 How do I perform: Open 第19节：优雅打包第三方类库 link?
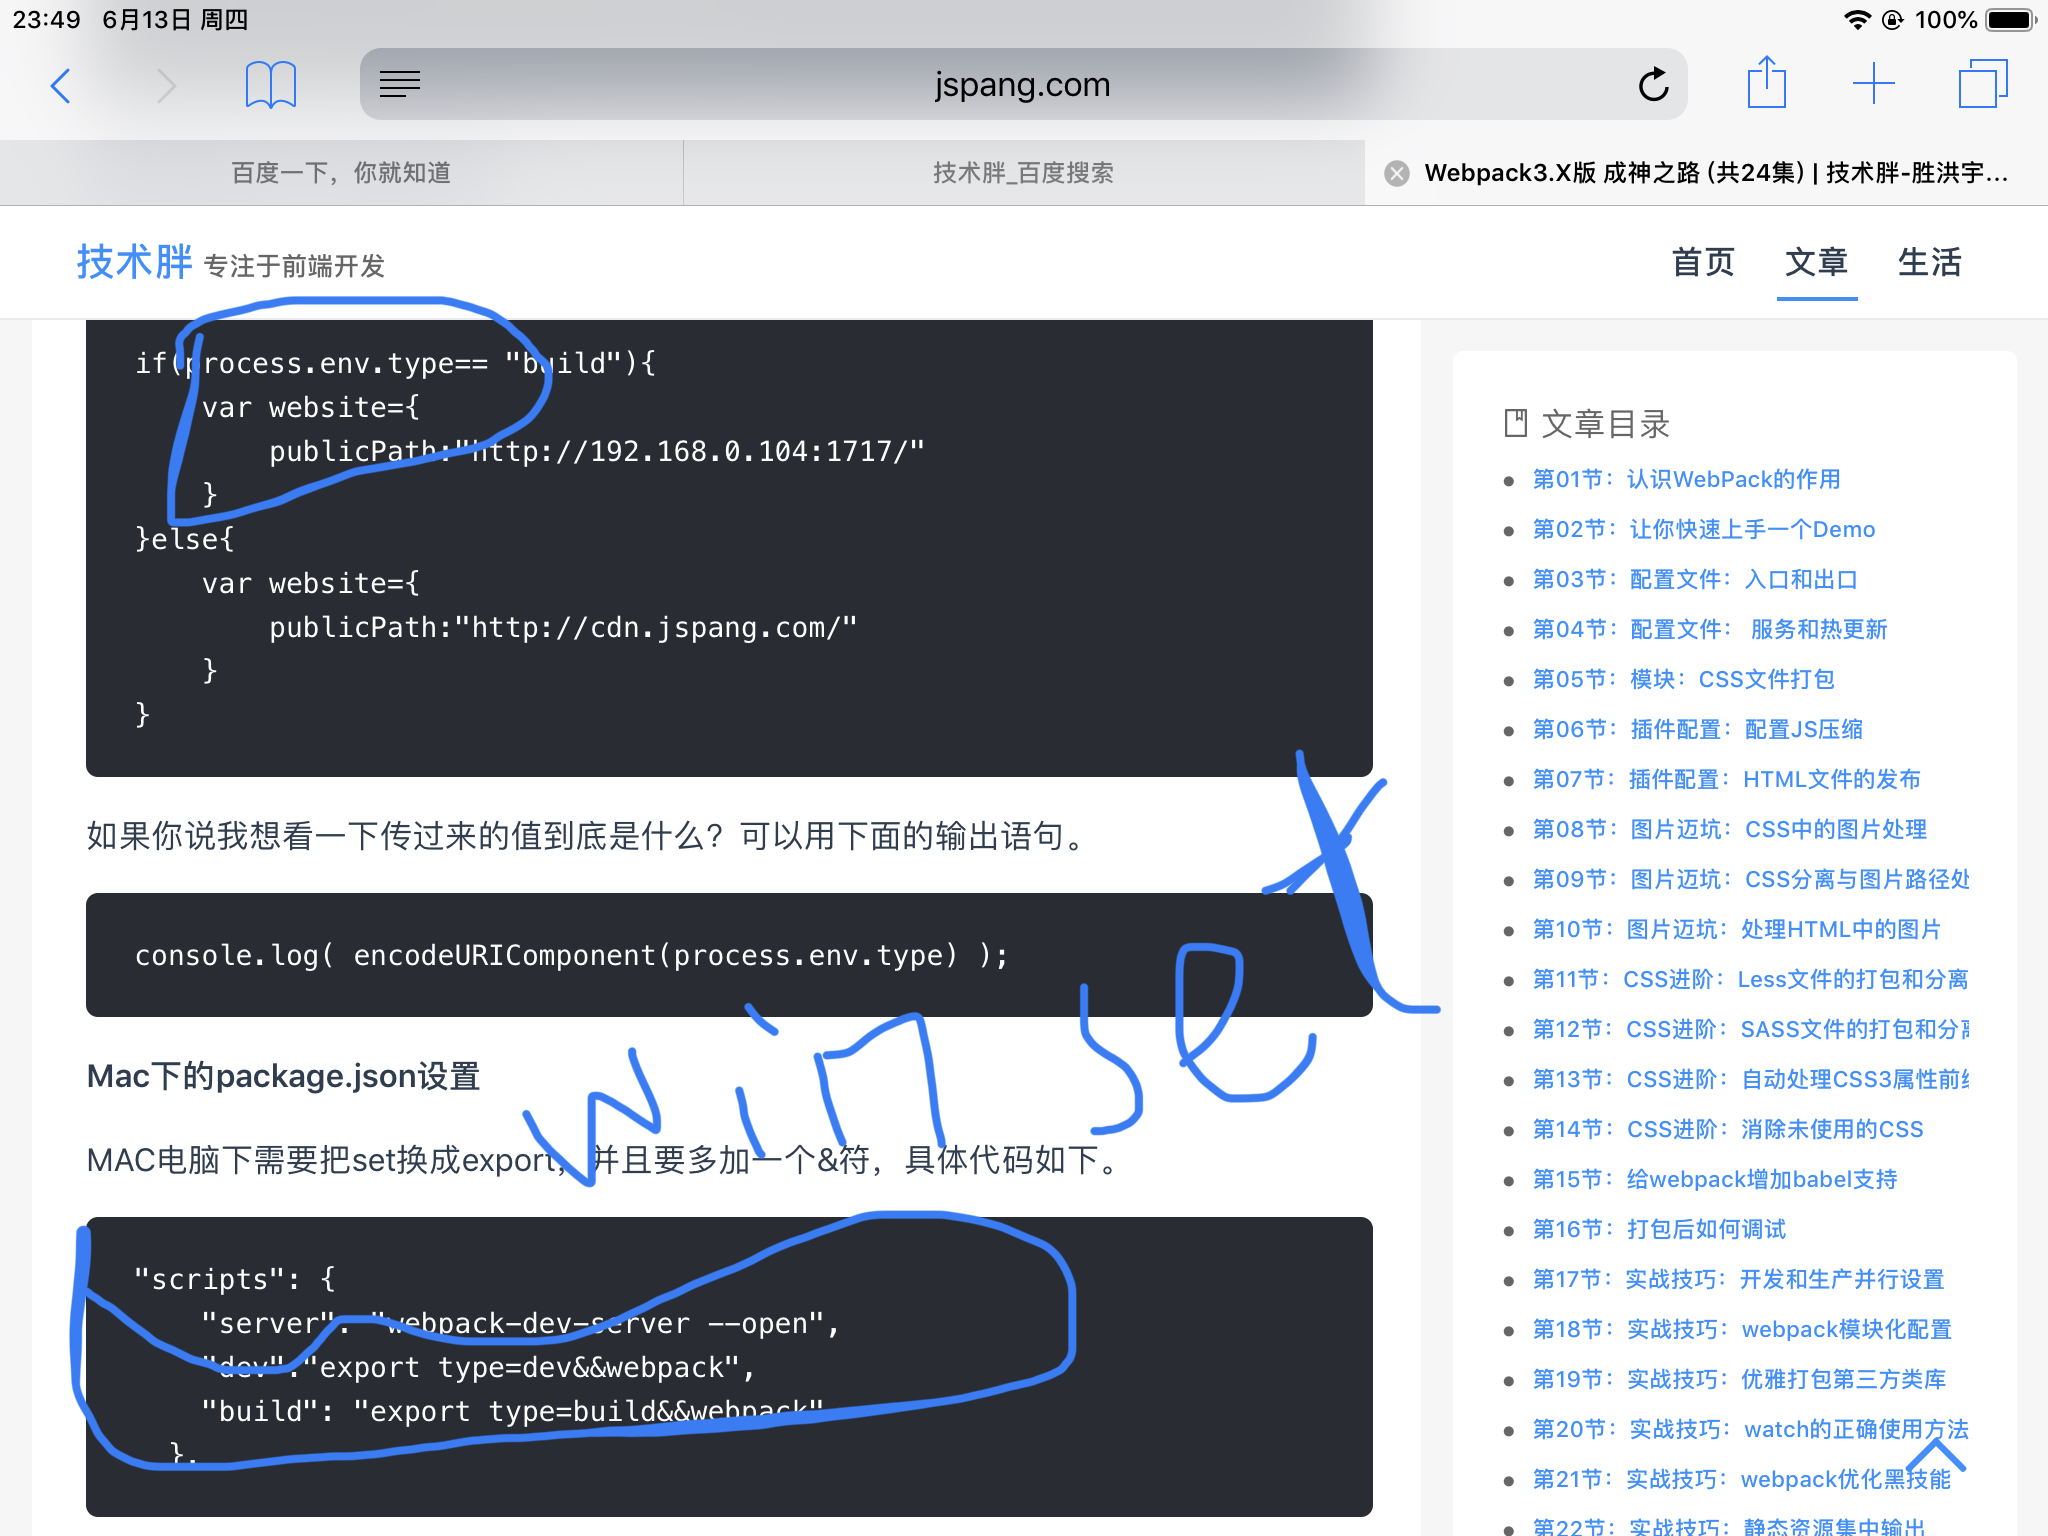pos(1739,1380)
